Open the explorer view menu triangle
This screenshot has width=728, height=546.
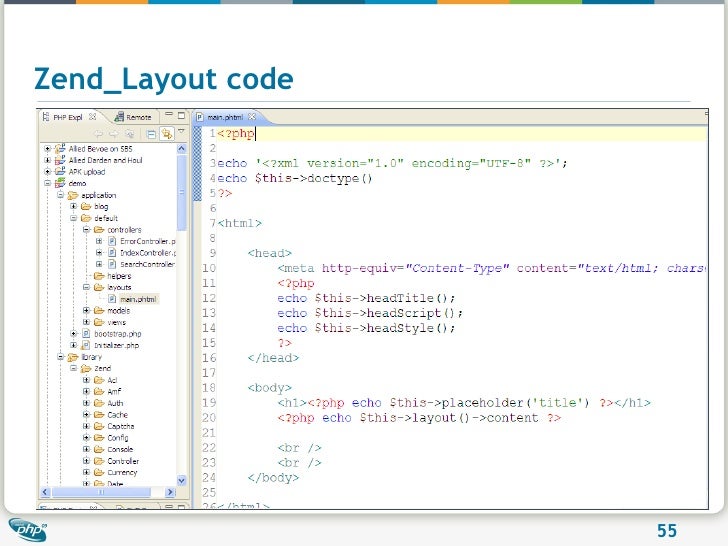(x=182, y=131)
